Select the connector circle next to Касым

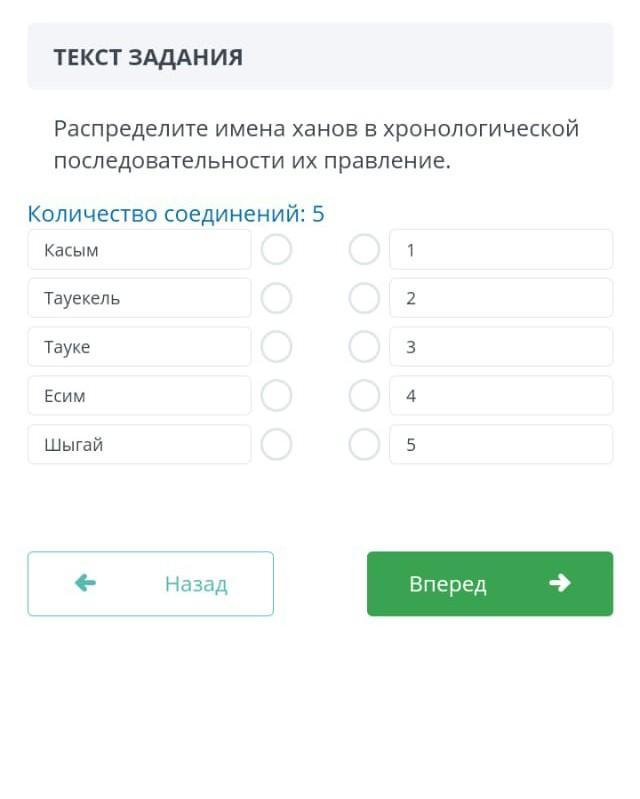pyautogui.click(x=276, y=250)
